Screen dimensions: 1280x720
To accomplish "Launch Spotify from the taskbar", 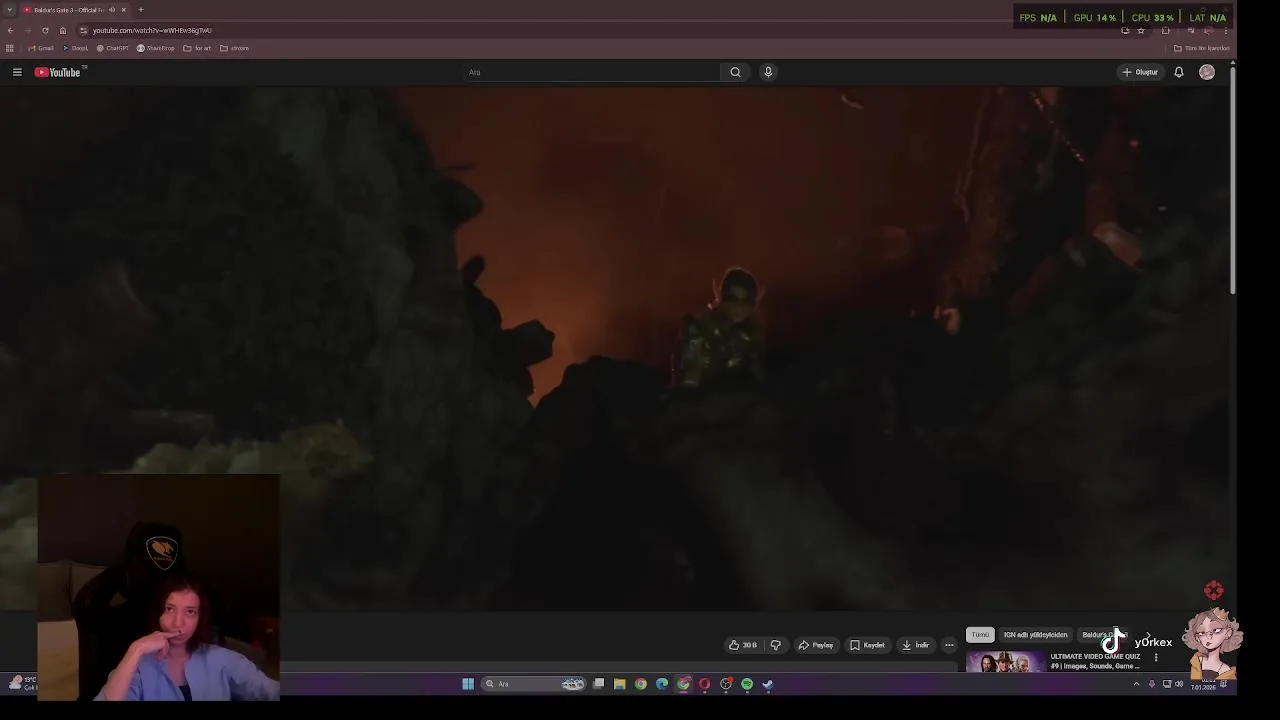I will 747,684.
